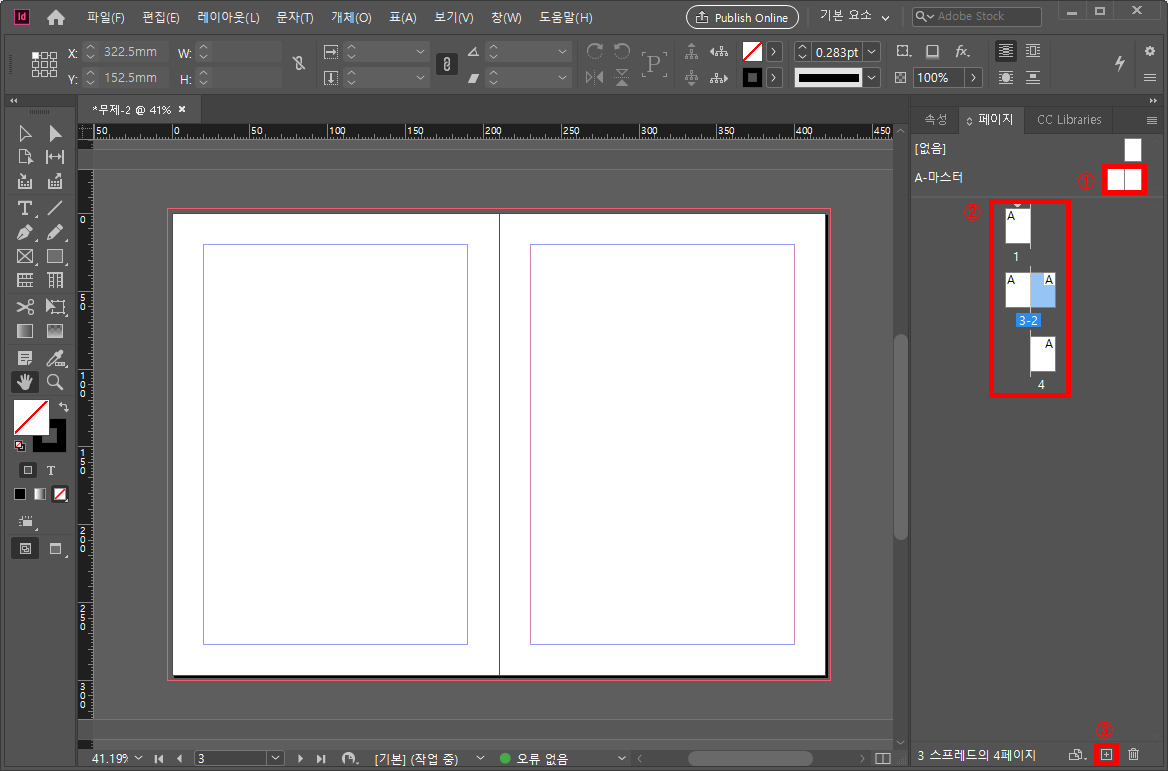Image resolution: width=1168 pixels, height=771 pixels.
Task: Open the preflight profile dropdown
Action: tap(480, 758)
